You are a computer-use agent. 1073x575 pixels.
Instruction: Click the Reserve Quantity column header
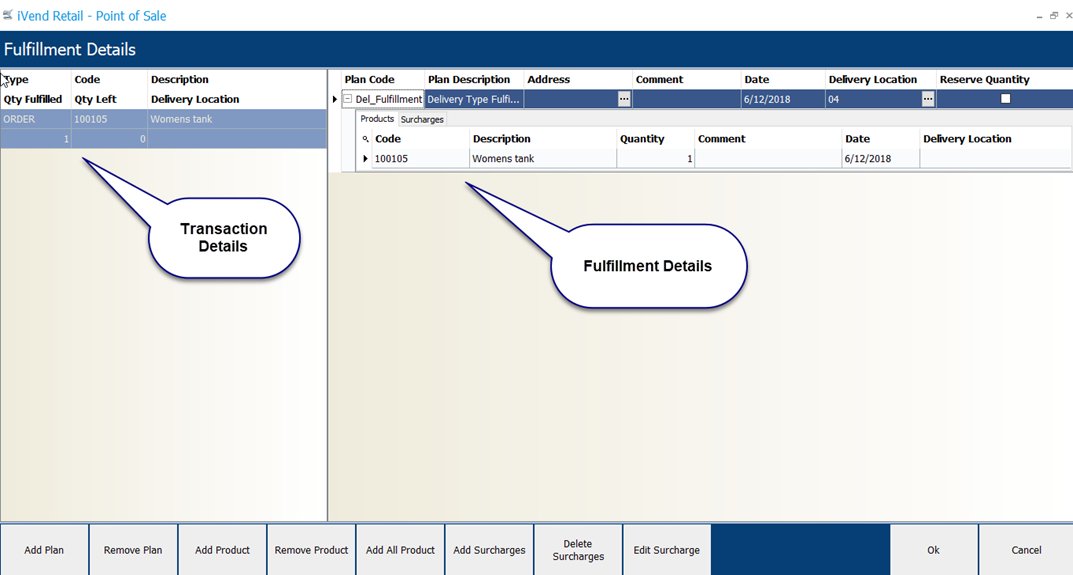[x=1005, y=79]
